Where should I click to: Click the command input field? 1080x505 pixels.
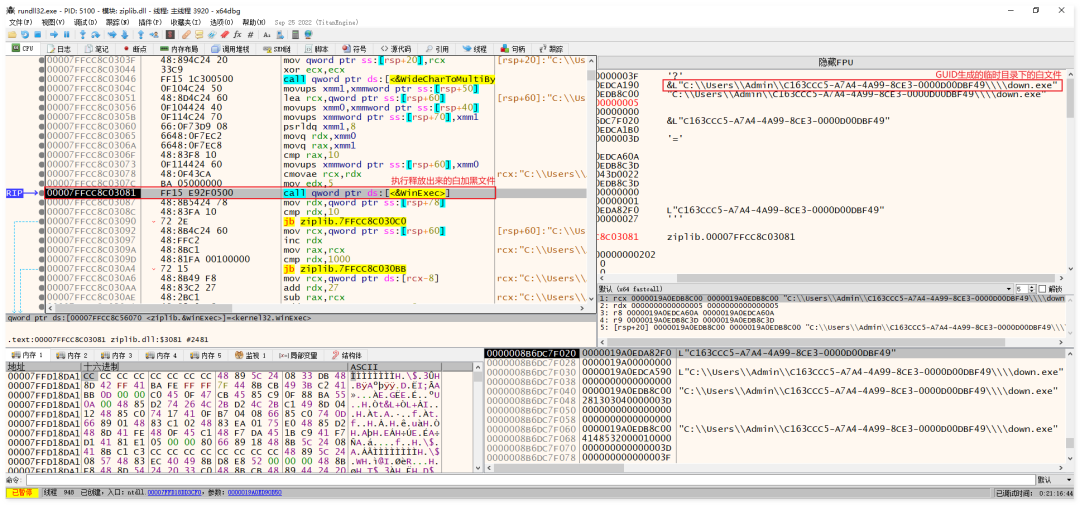(x=530, y=480)
